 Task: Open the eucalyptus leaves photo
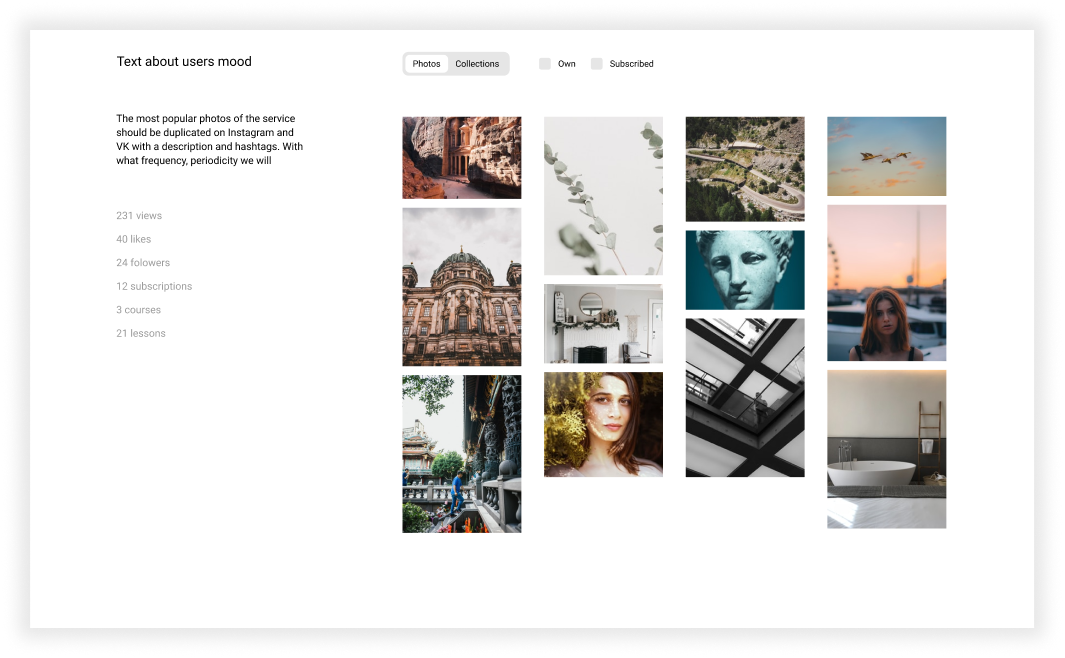pos(603,195)
